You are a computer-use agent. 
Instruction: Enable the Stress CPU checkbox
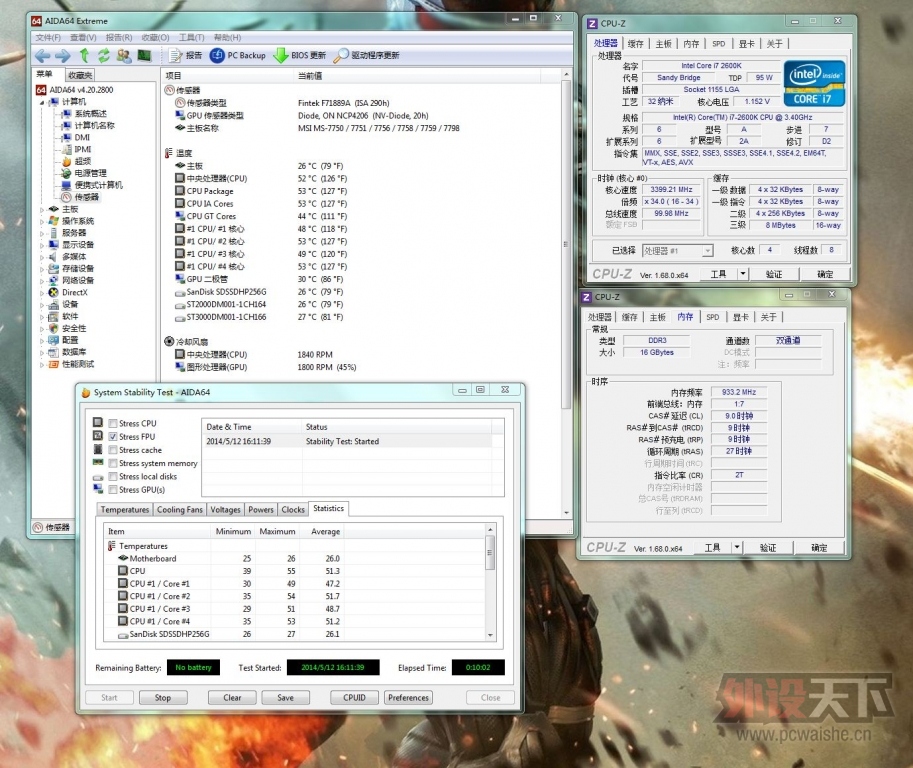coord(113,423)
